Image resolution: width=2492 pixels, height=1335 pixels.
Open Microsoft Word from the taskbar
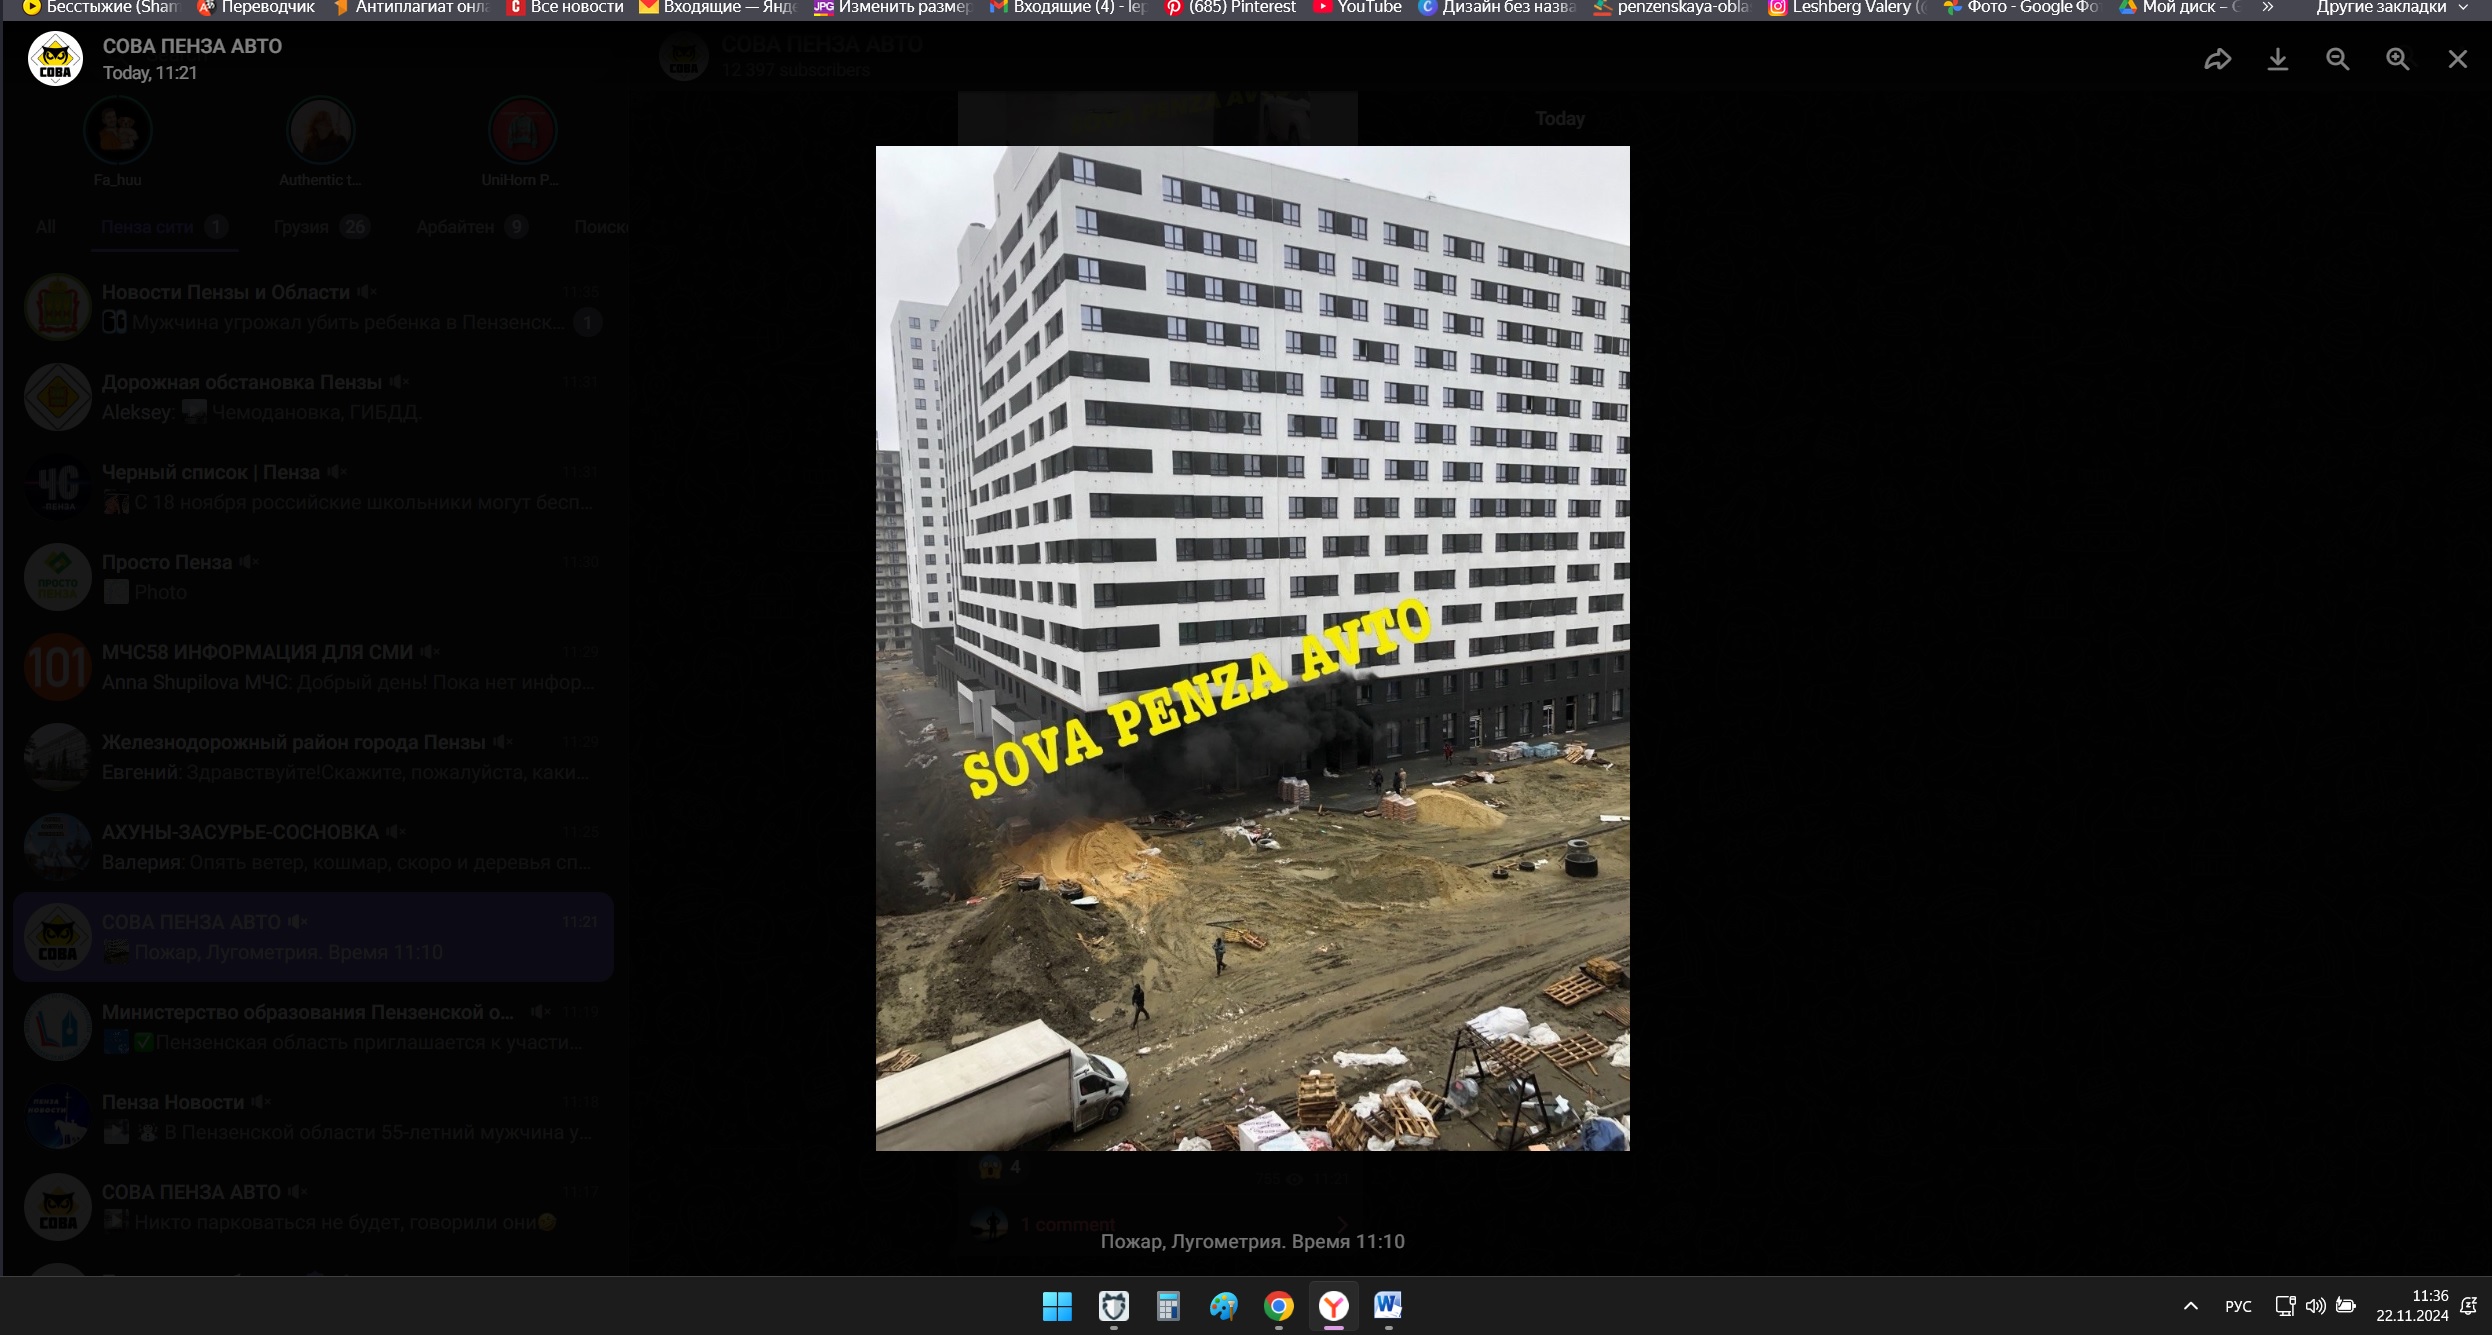pos(1387,1306)
